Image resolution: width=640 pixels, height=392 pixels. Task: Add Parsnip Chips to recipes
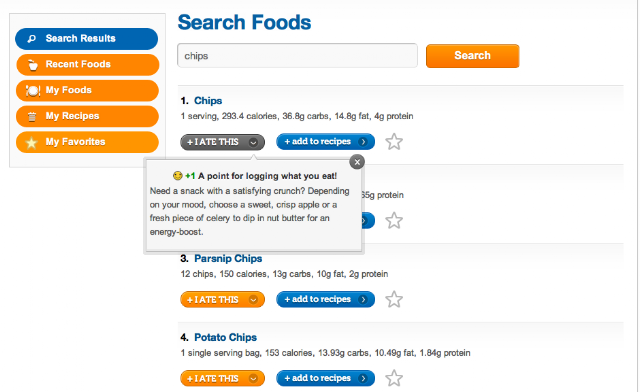[x=325, y=299]
